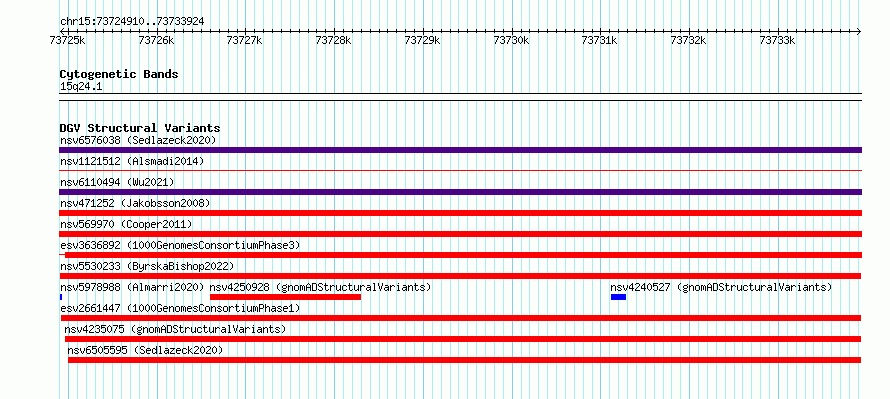Click the DGV Structural Variants track title
Image resolution: width=890 pixels, height=399 pixels.
tap(140, 128)
